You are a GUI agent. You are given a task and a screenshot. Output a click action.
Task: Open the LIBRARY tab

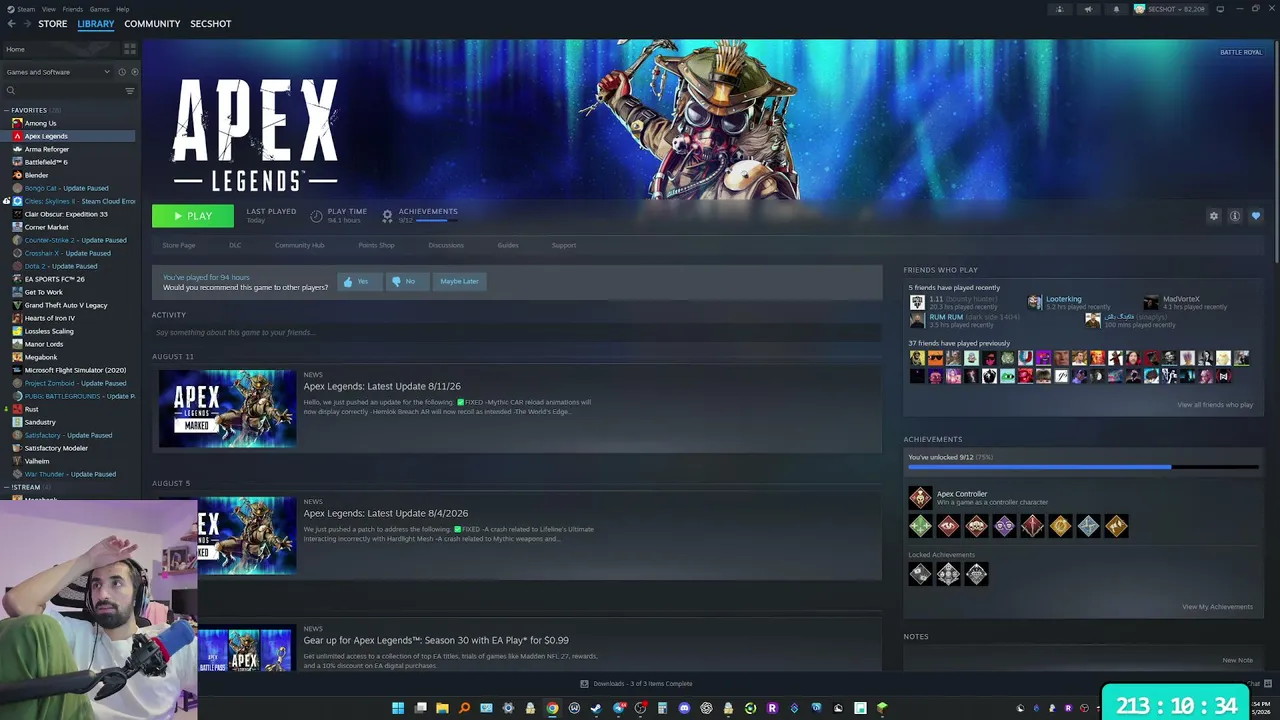[96, 24]
